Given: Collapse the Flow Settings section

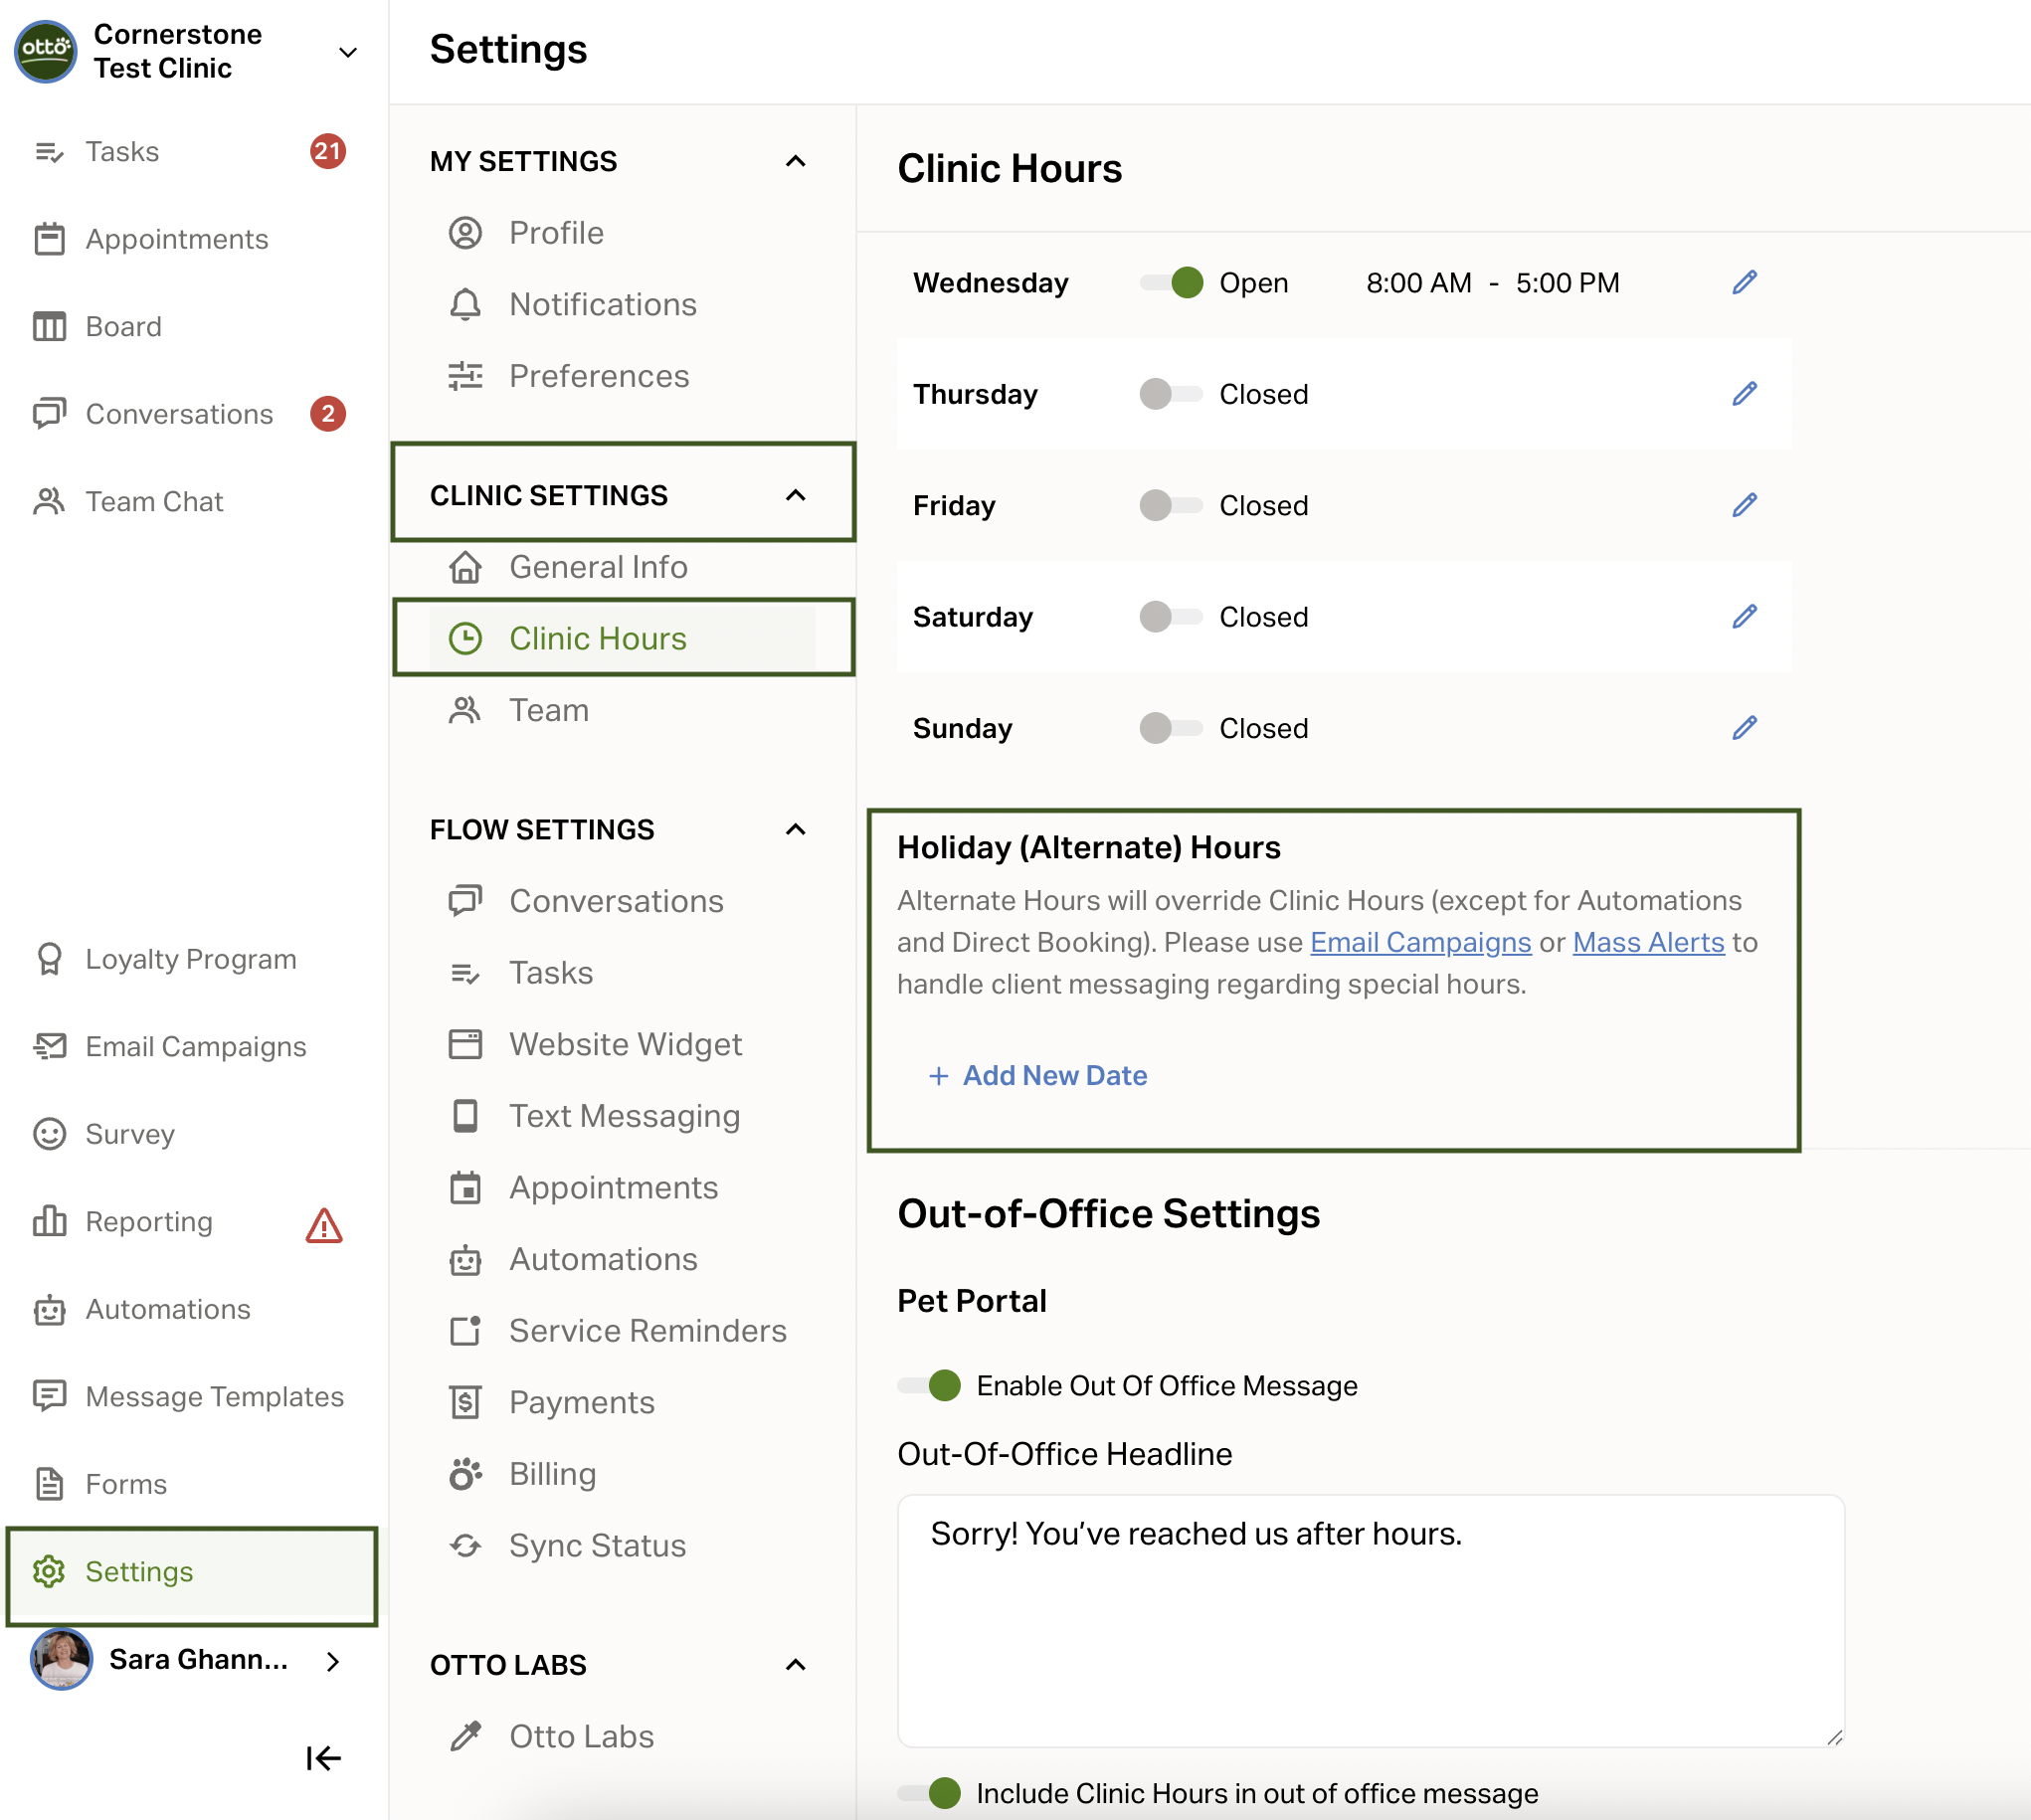Looking at the screenshot, I should [x=795, y=829].
